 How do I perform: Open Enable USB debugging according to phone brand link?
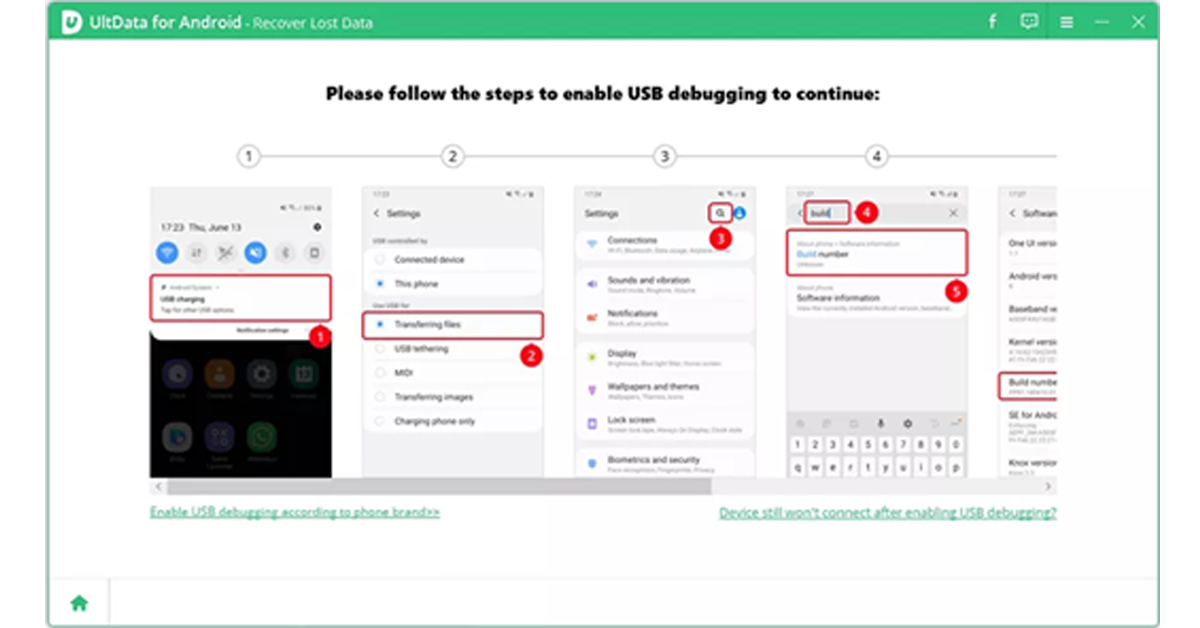click(294, 512)
